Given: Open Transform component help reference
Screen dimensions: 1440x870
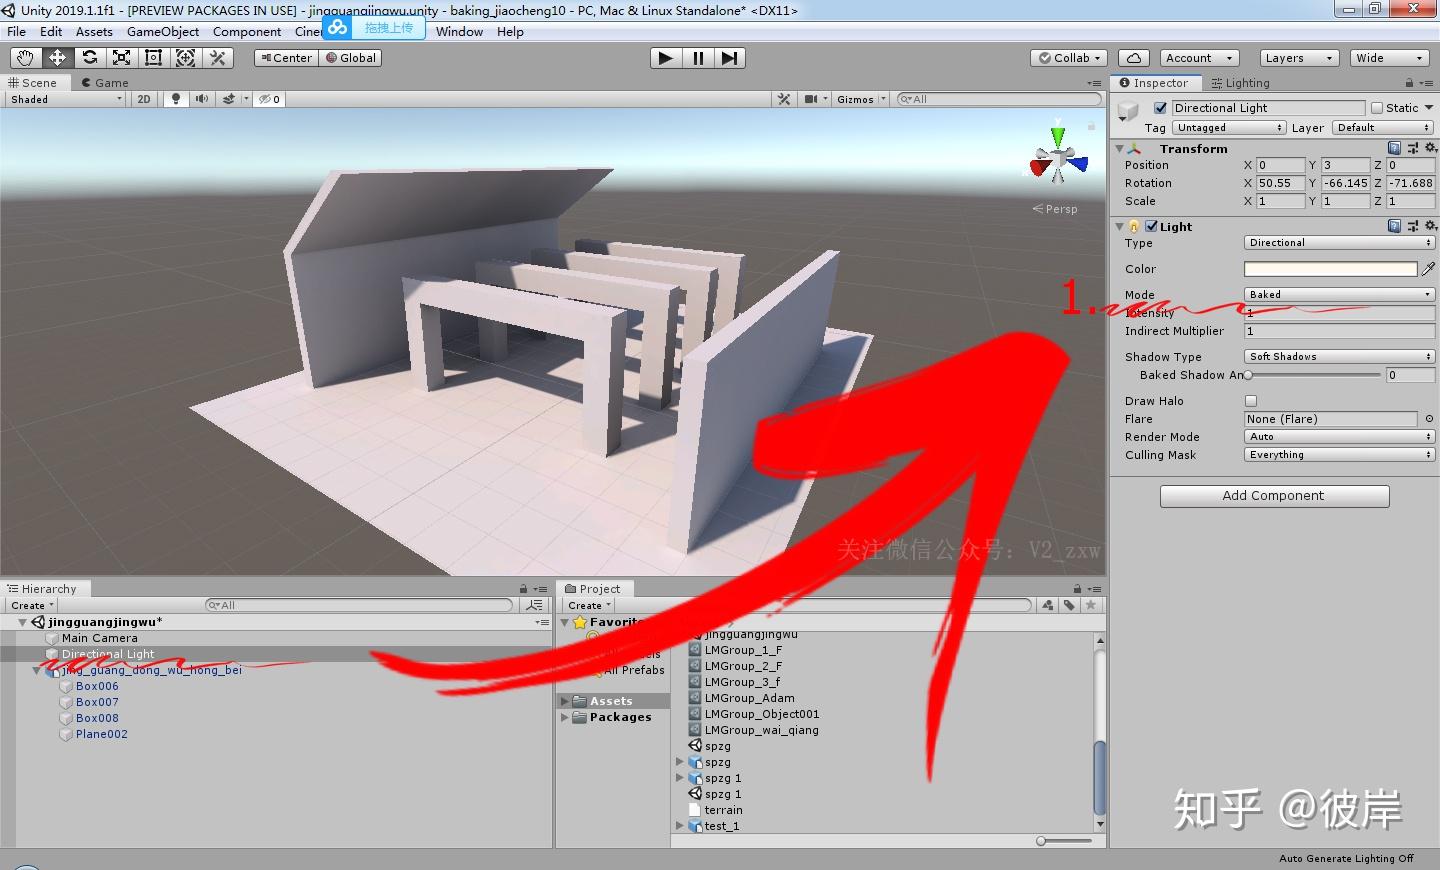Looking at the screenshot, I should (1394, 148).
